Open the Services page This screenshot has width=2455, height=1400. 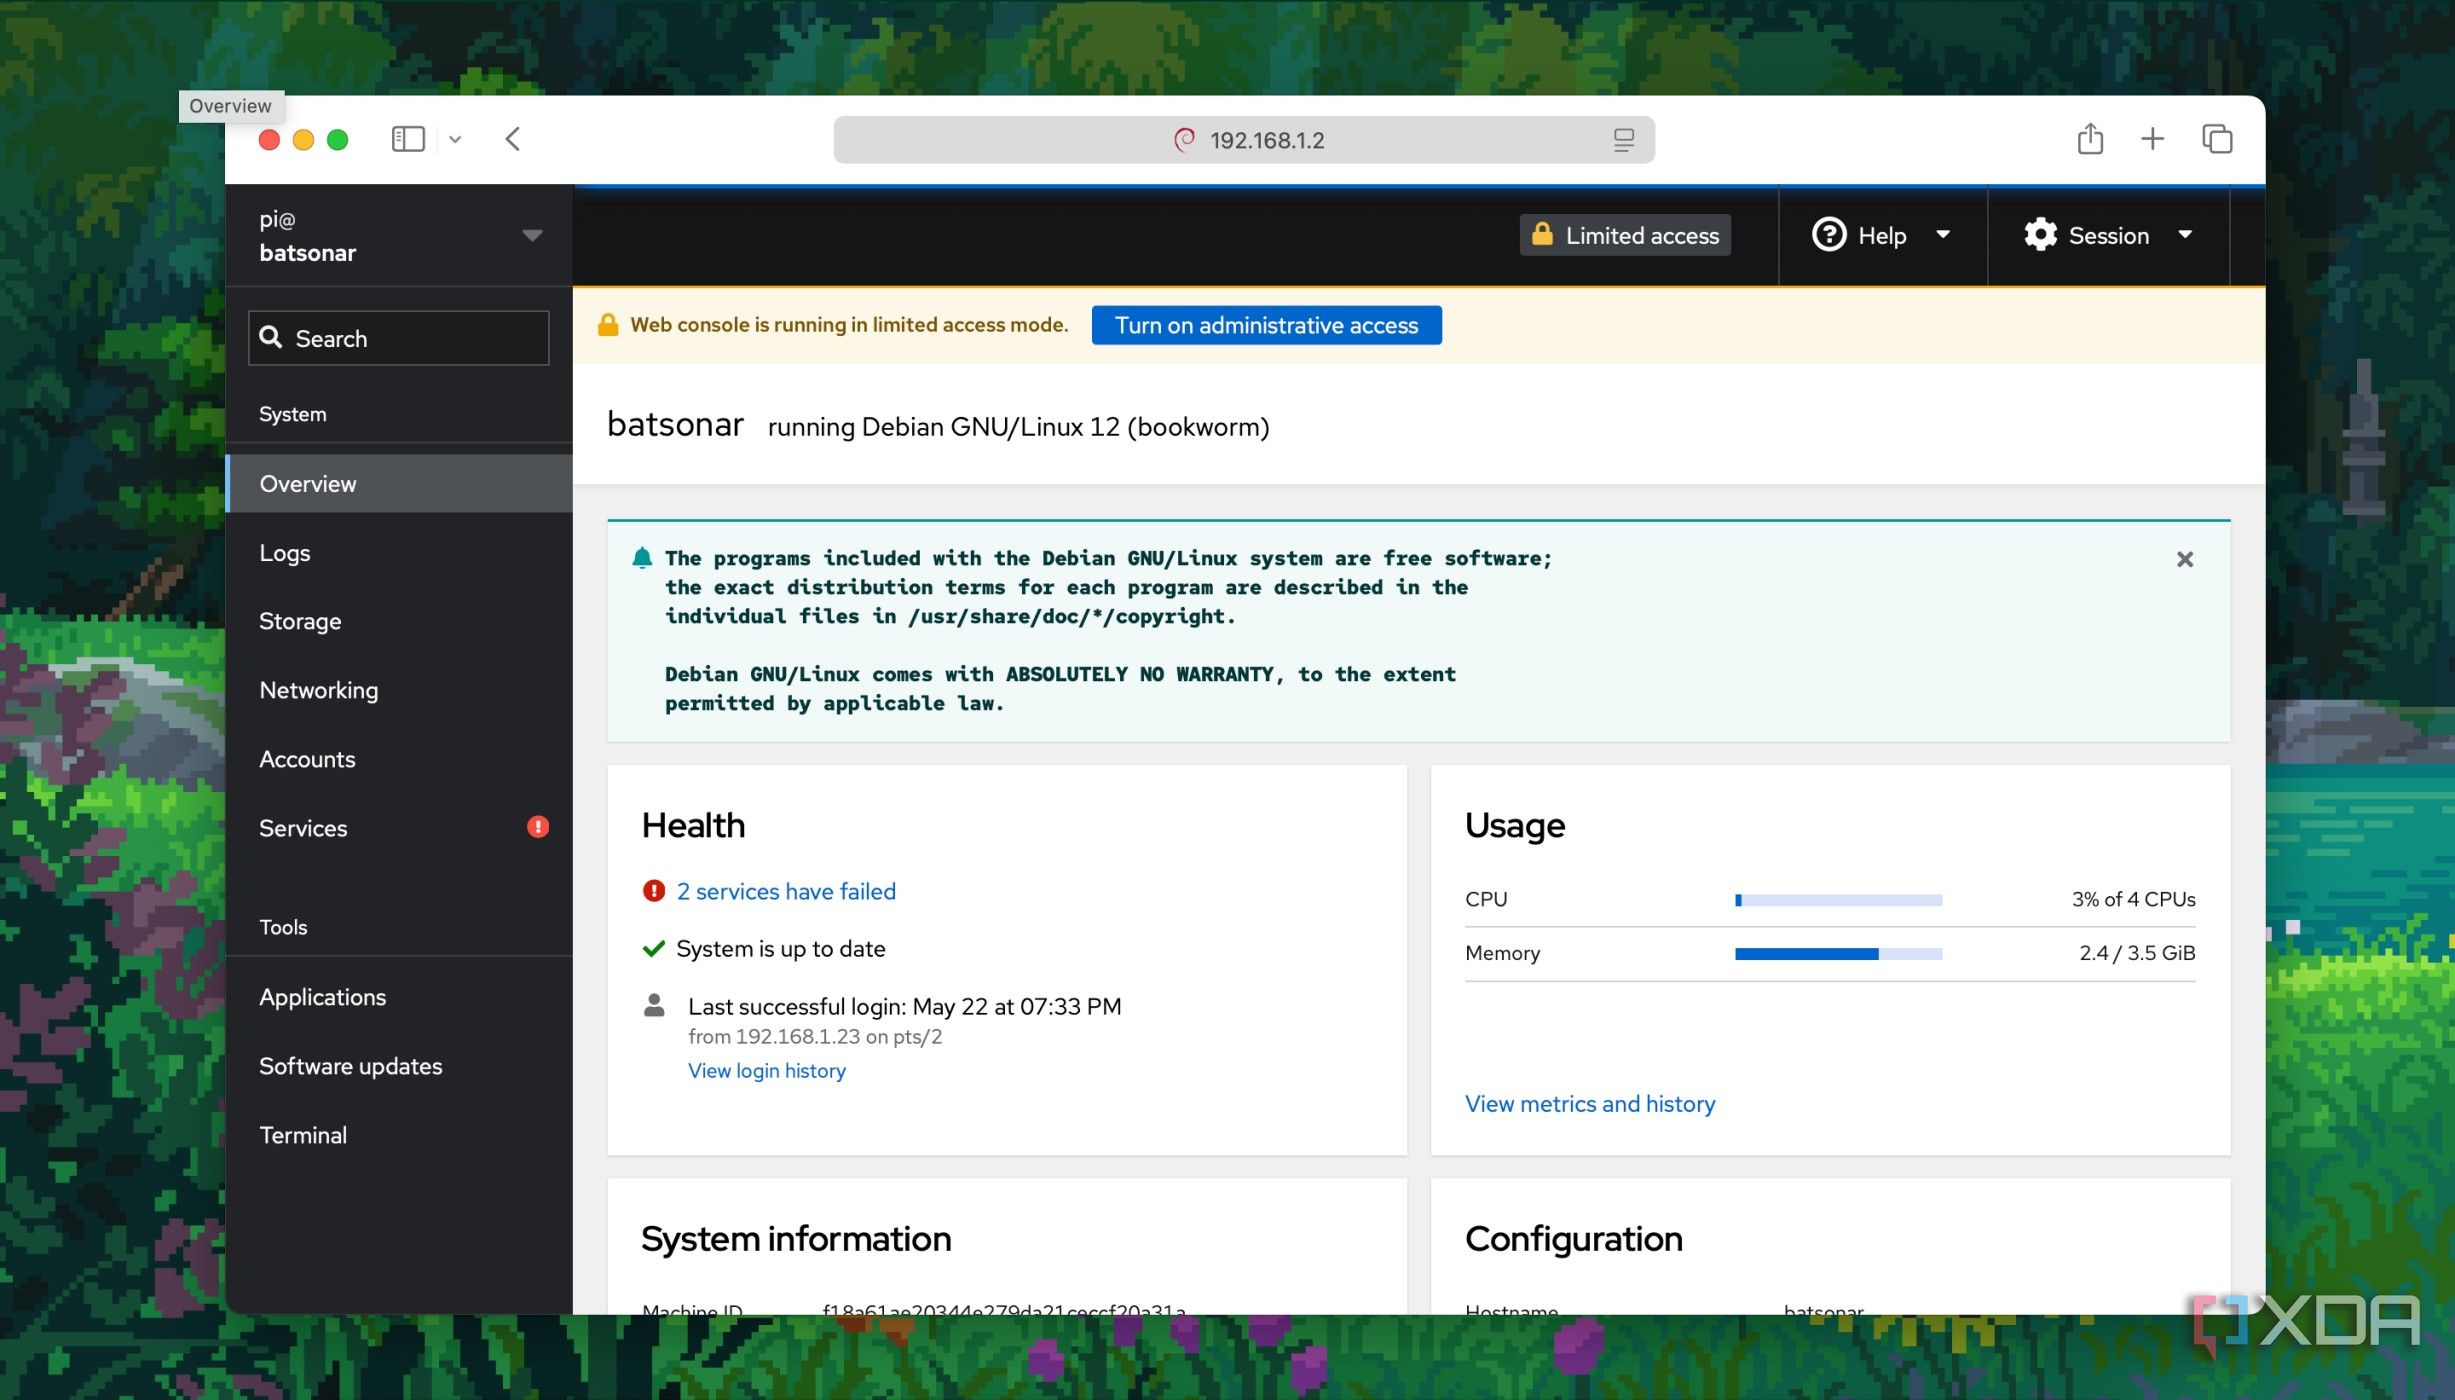(x=399, y=828)
